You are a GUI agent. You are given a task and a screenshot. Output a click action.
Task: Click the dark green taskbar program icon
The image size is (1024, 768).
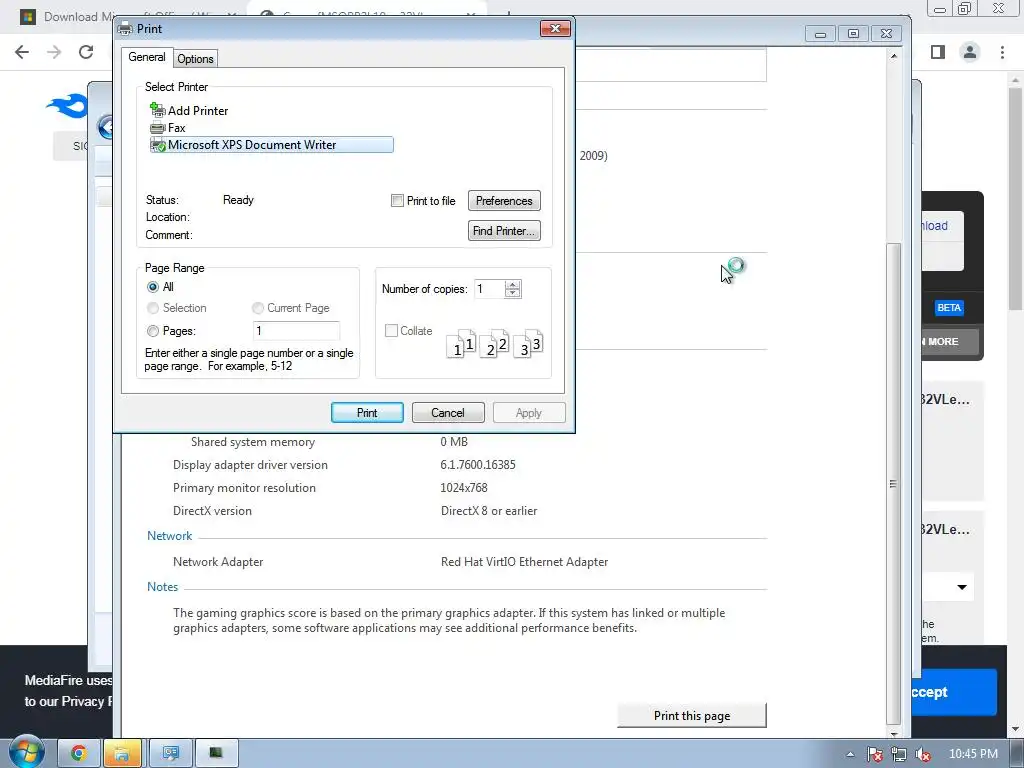pyautogui.click(x=216, y=754)
